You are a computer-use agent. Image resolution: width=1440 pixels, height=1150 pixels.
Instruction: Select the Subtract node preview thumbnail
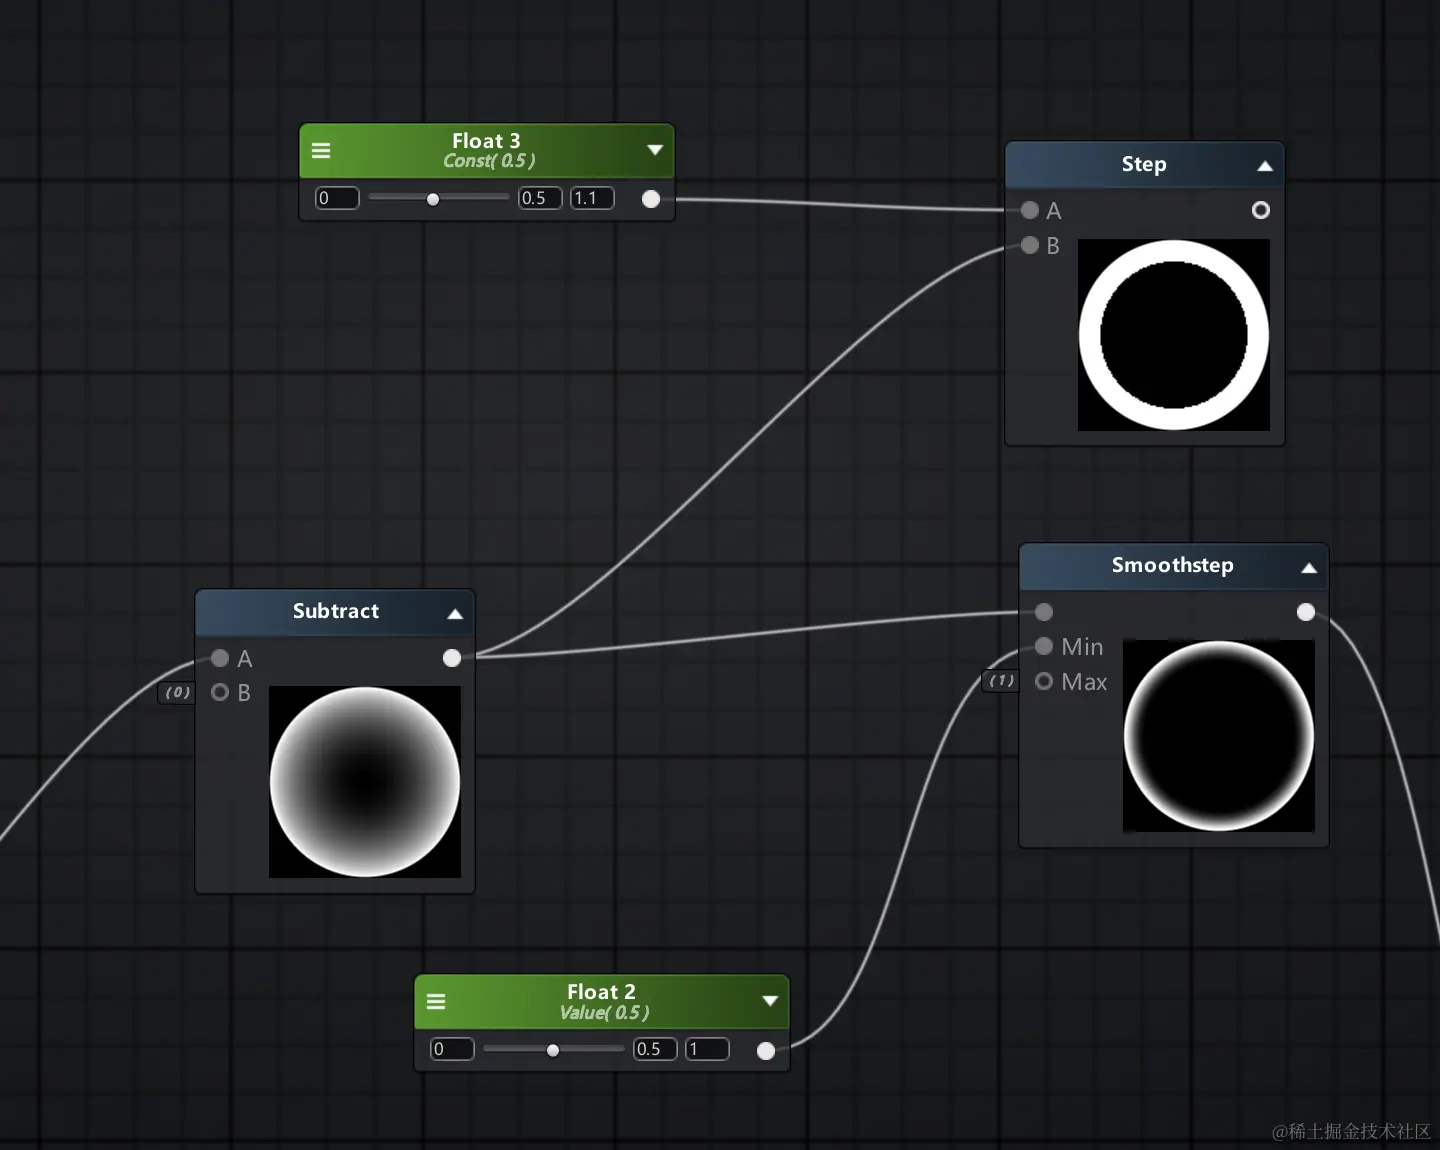pyautogui.click(x=365, y=782)
